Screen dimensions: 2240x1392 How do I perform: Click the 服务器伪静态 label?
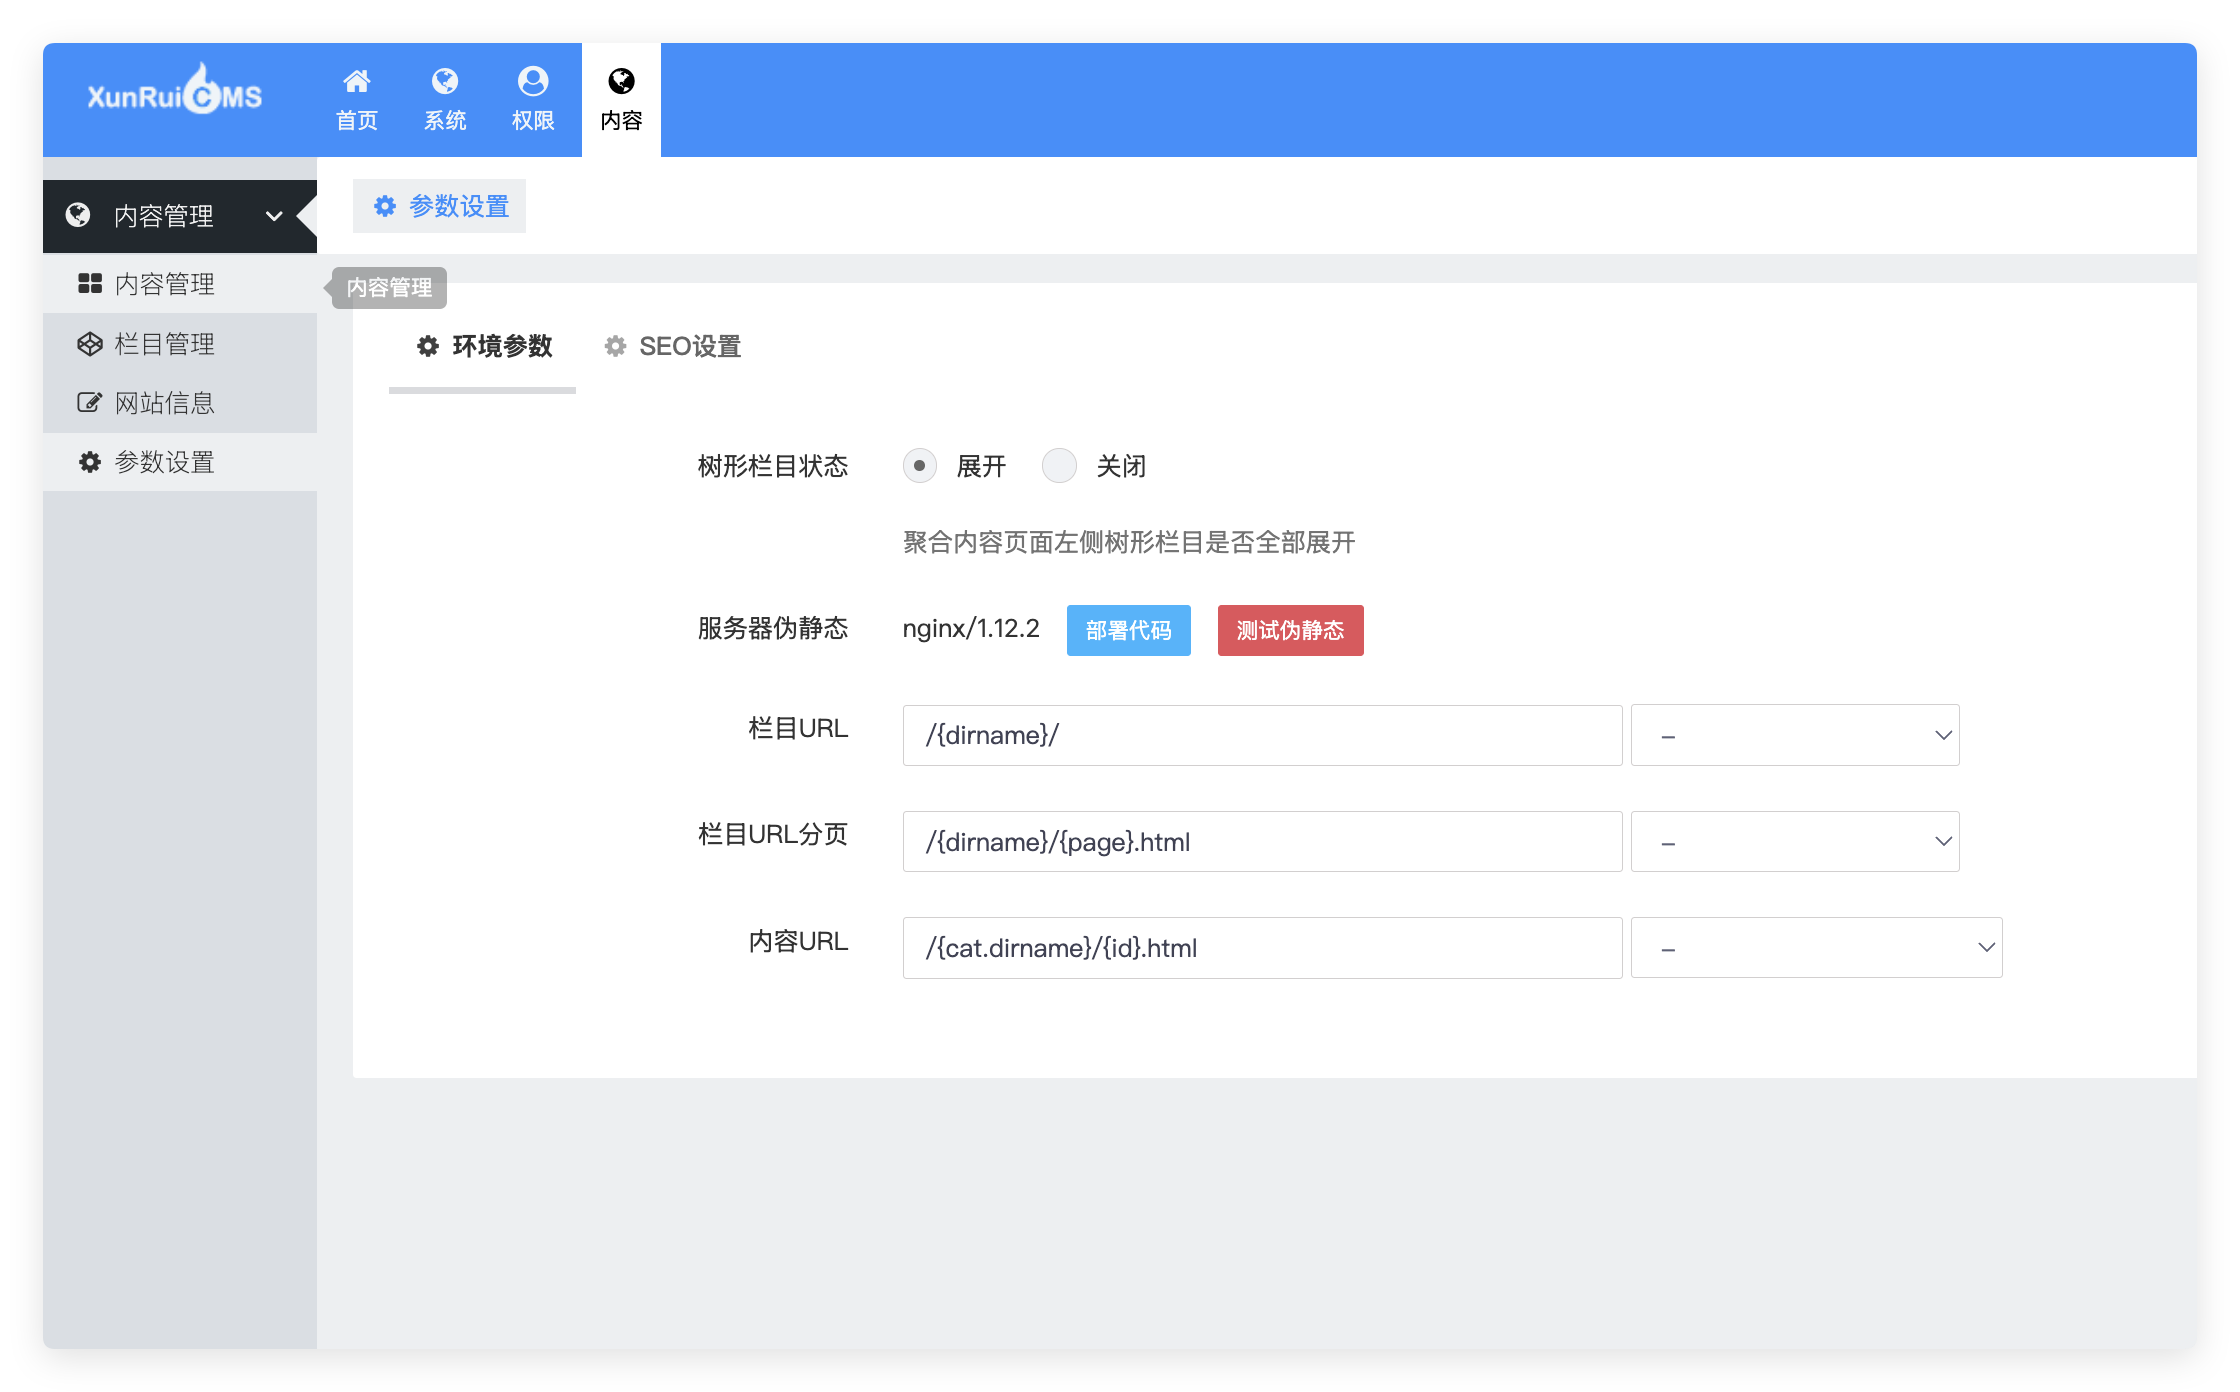pos(773,628)
